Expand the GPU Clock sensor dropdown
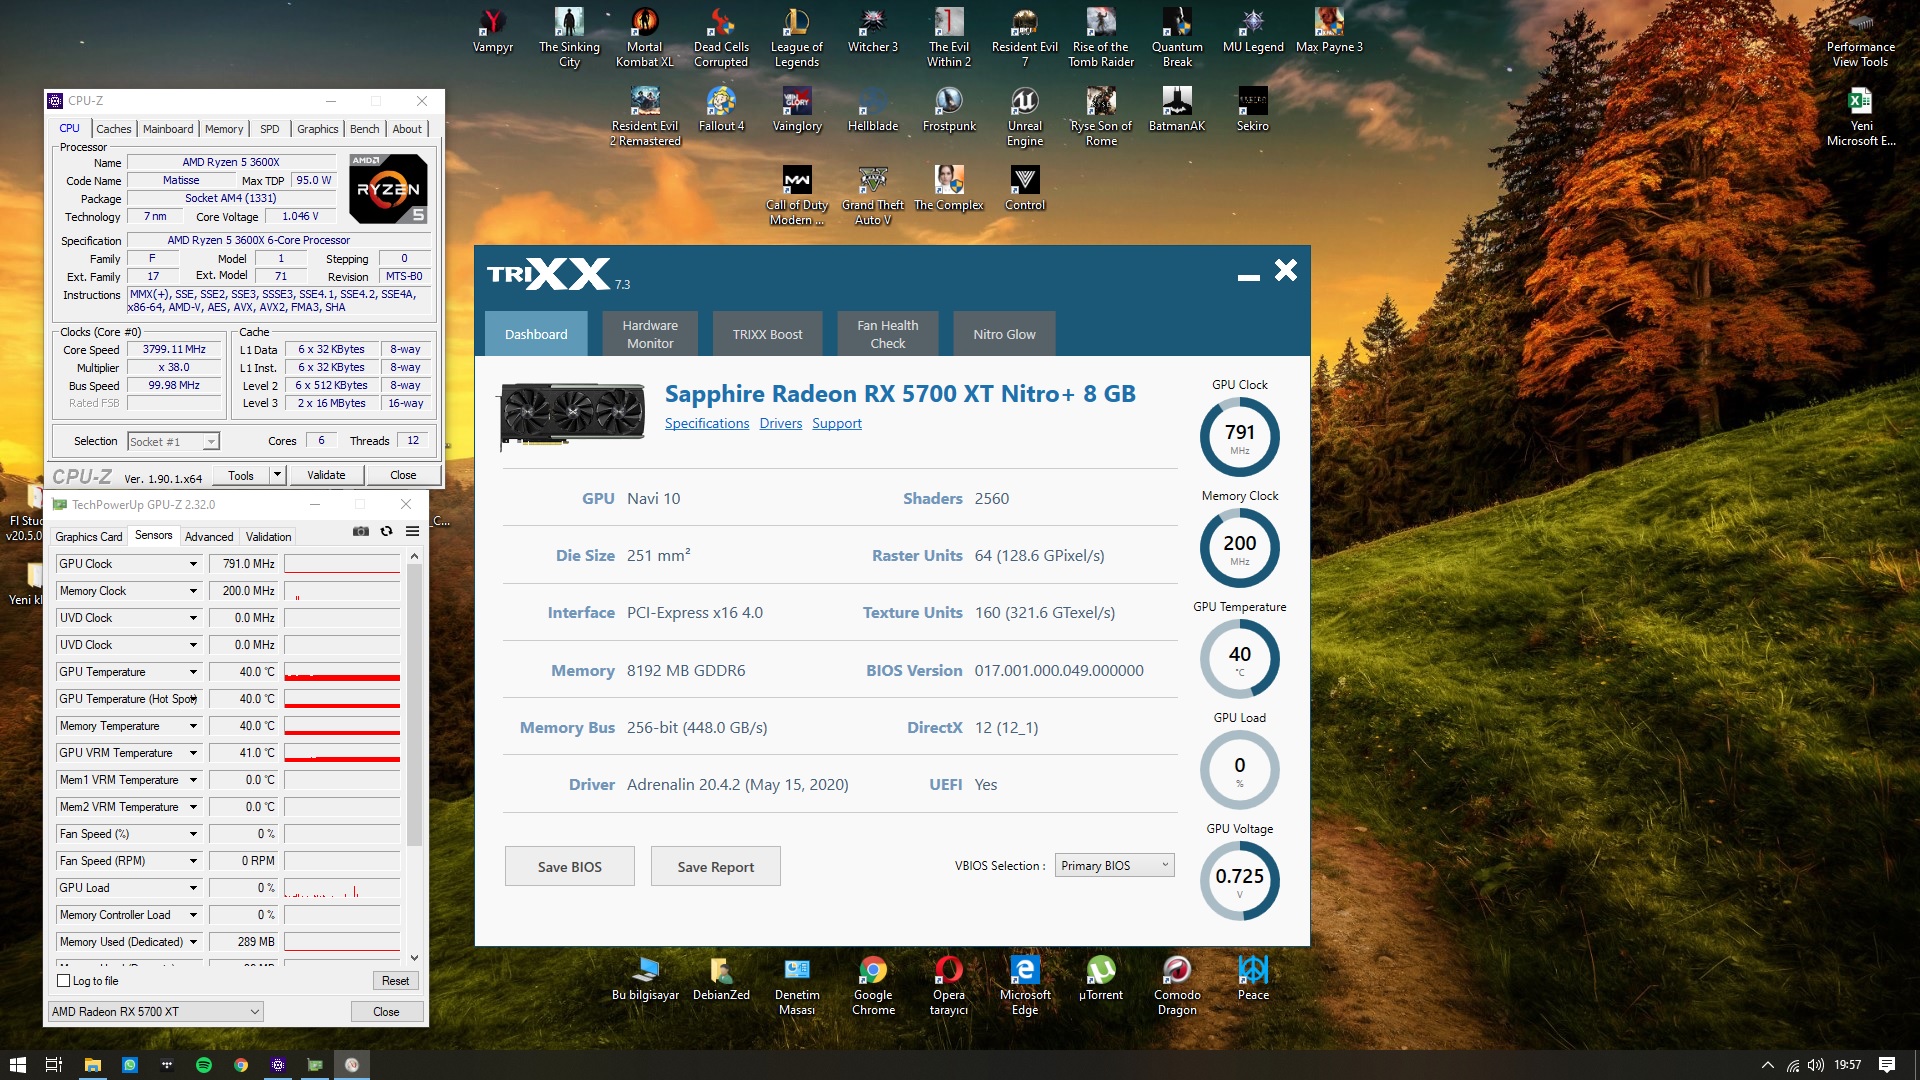Screen dimensions: 1920x1080 click(193, 564)
